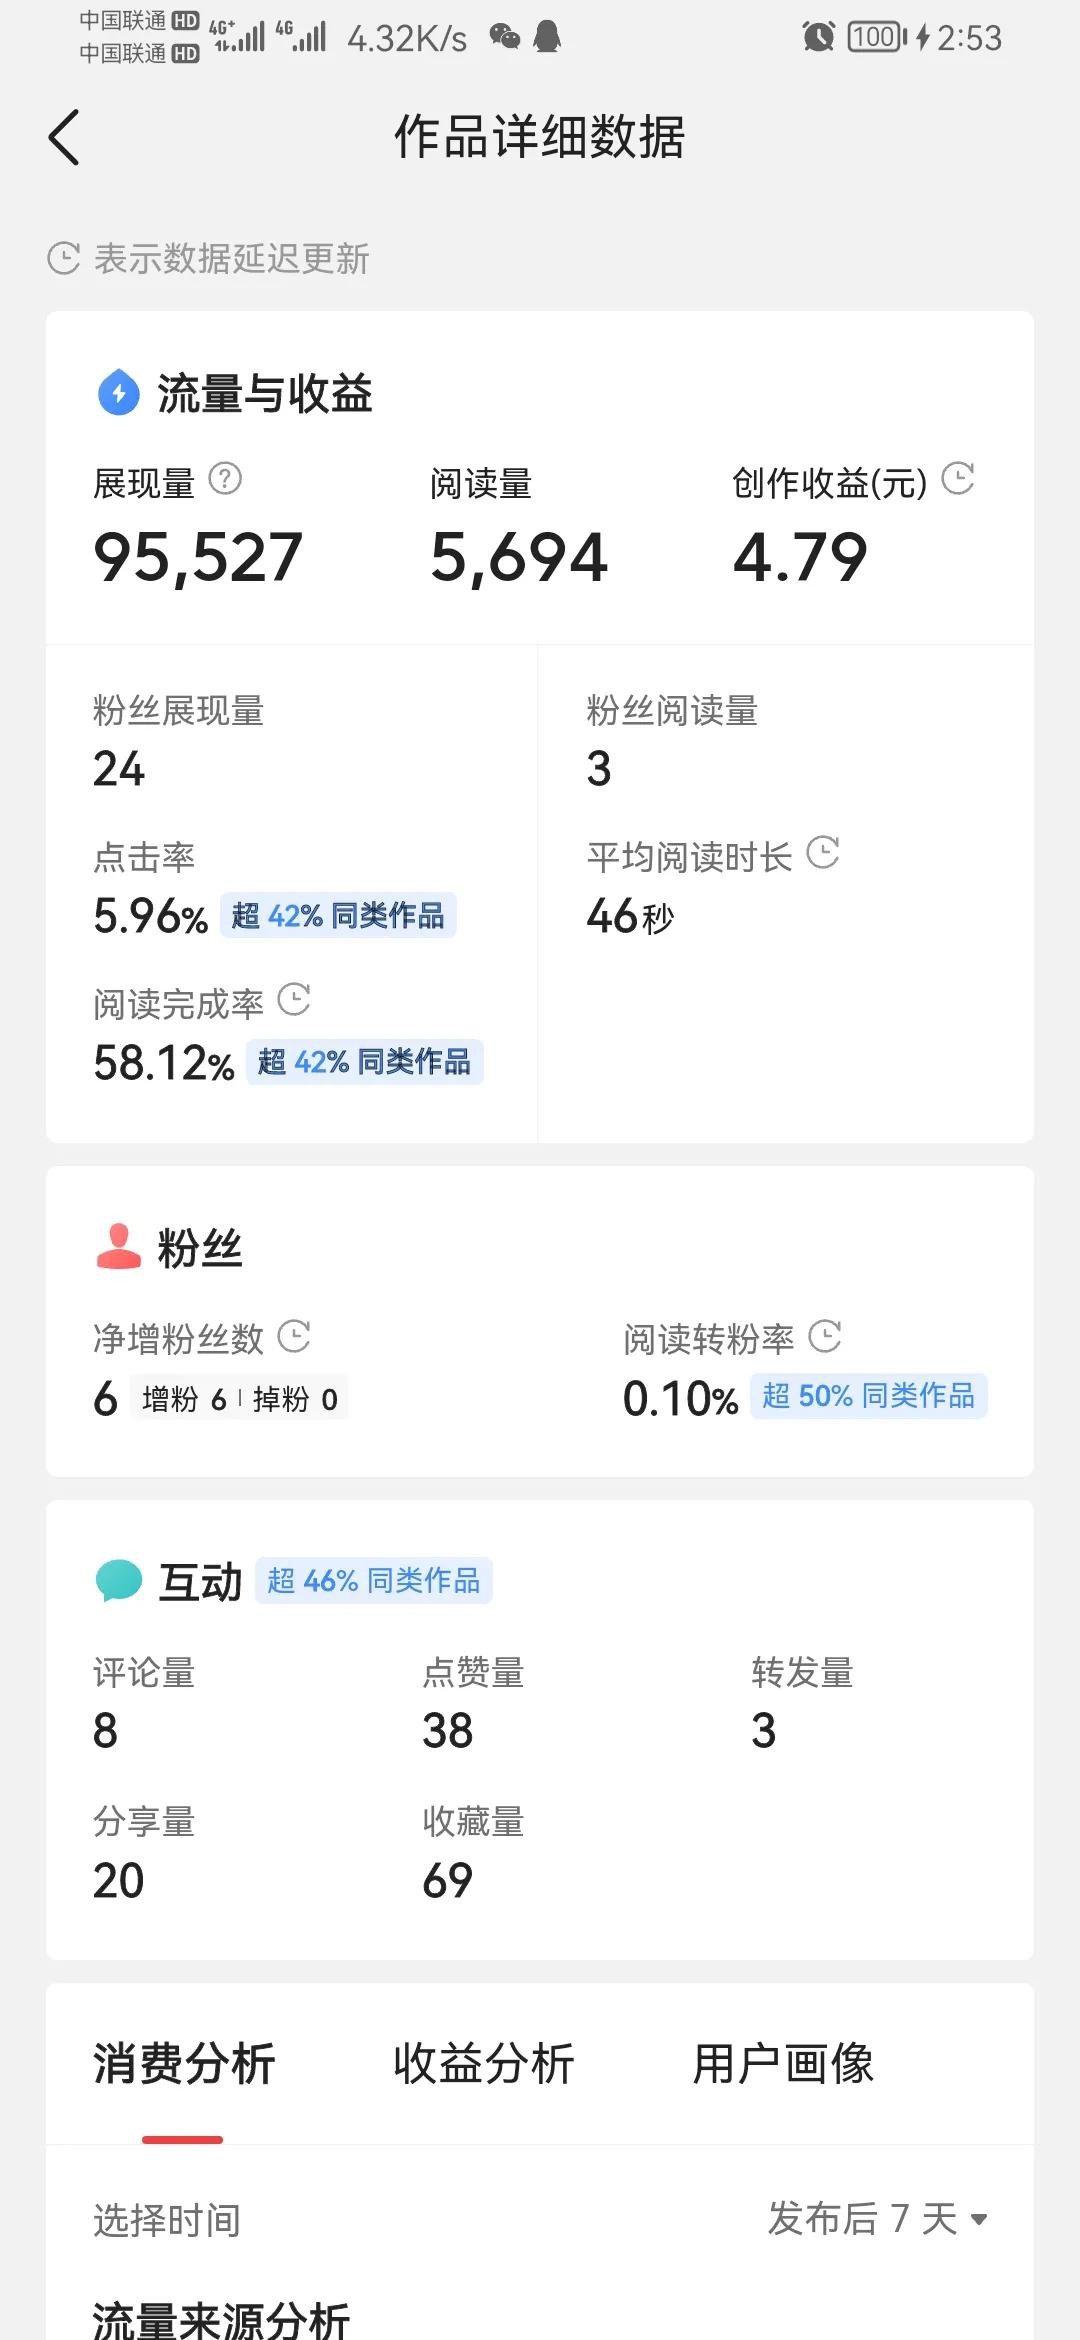Tap the clock icon beside 净增粉丝数
1080x2340 pixels.
294,1336
